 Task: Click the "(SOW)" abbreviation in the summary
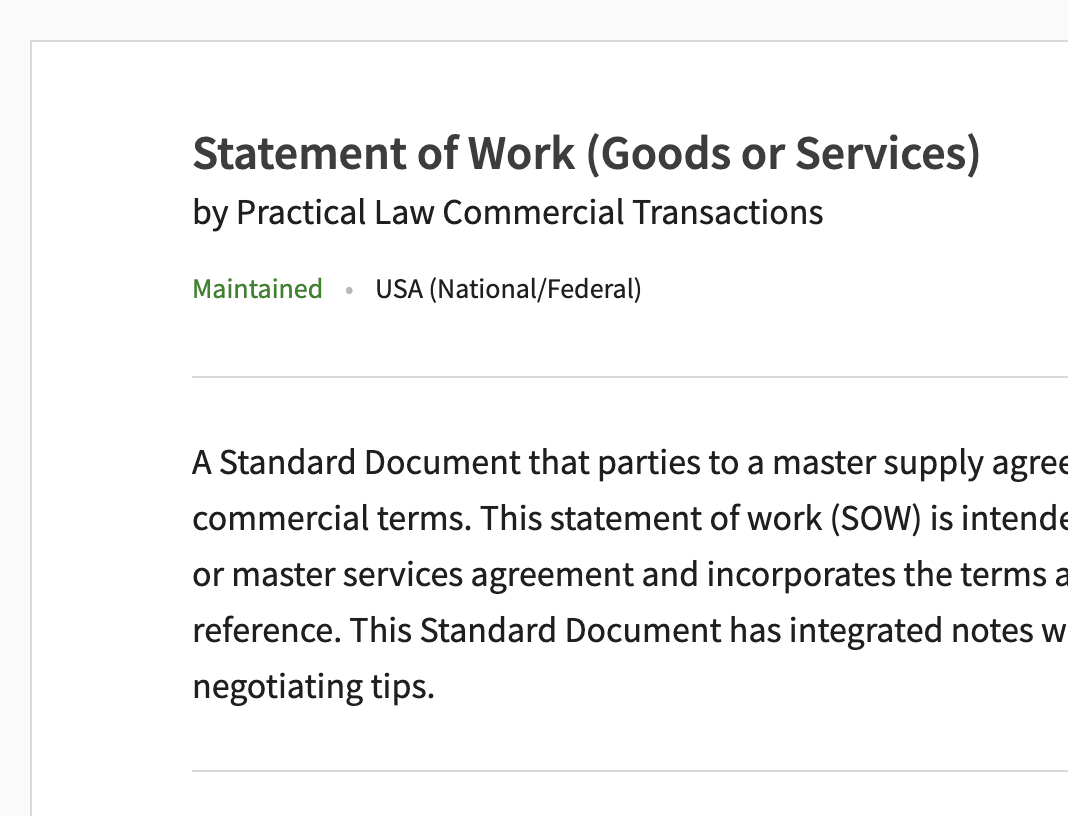pos(868,519)
